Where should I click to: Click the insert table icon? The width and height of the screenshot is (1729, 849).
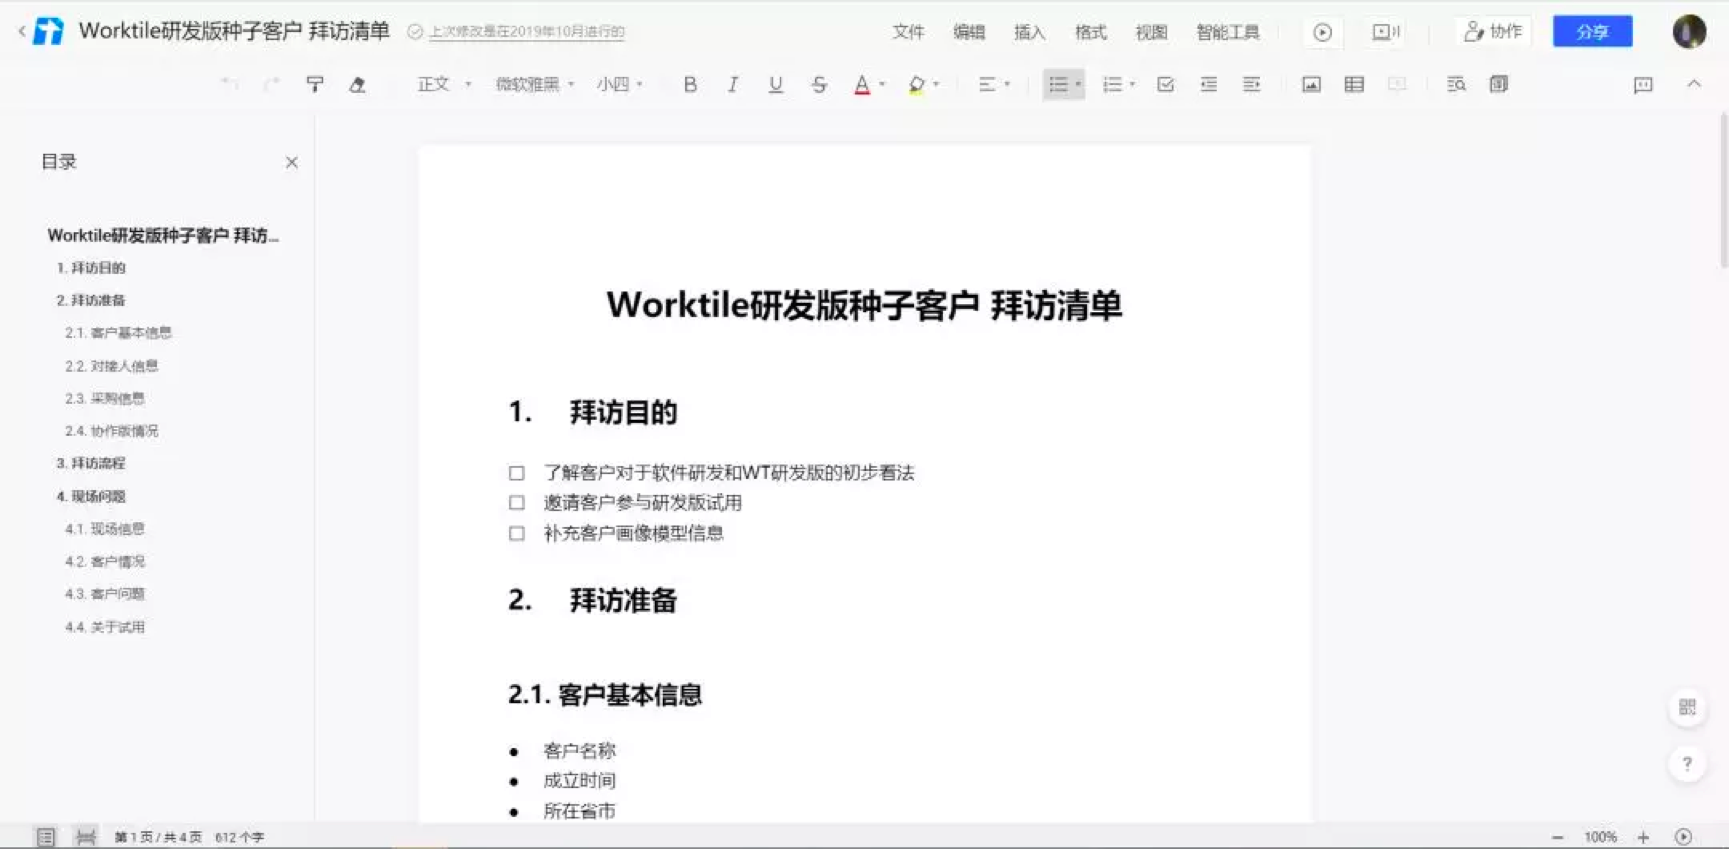pos(1354,85)
